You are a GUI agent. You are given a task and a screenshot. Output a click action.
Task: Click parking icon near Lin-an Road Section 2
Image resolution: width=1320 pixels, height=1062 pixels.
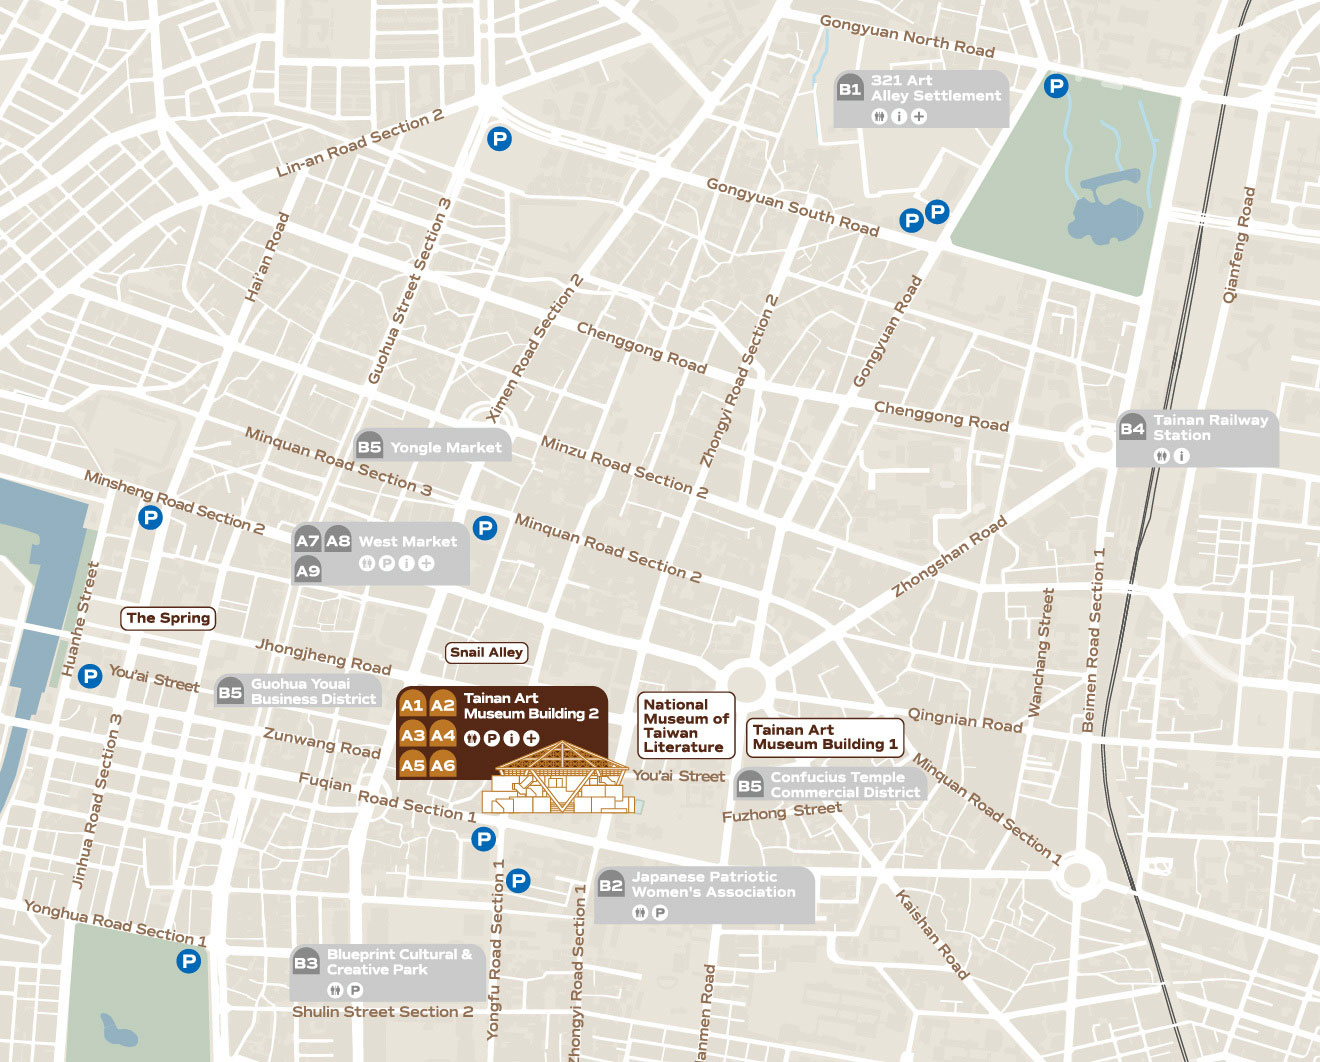pyautogui.click(x=499, y=139)
